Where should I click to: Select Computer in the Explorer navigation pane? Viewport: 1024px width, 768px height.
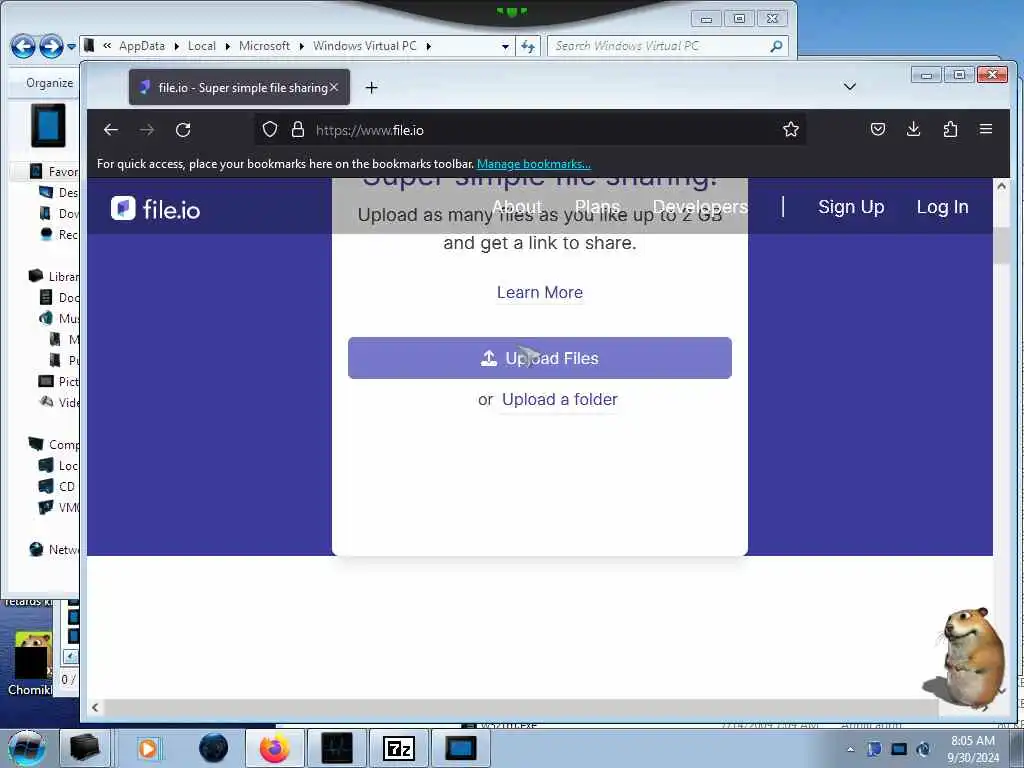coord(56,445)
